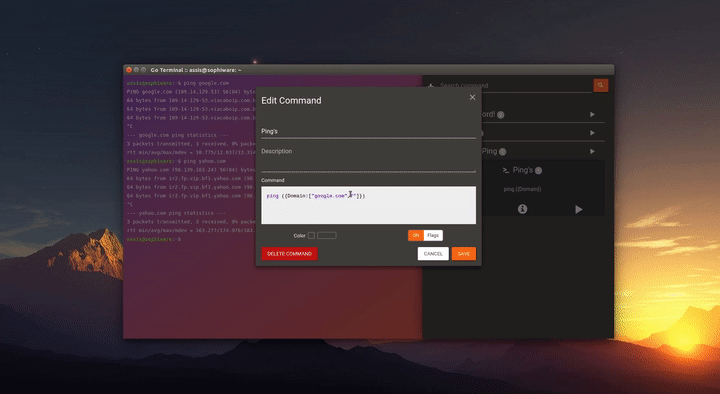Run Ping's command with large play icon

[x=579, y=209]
